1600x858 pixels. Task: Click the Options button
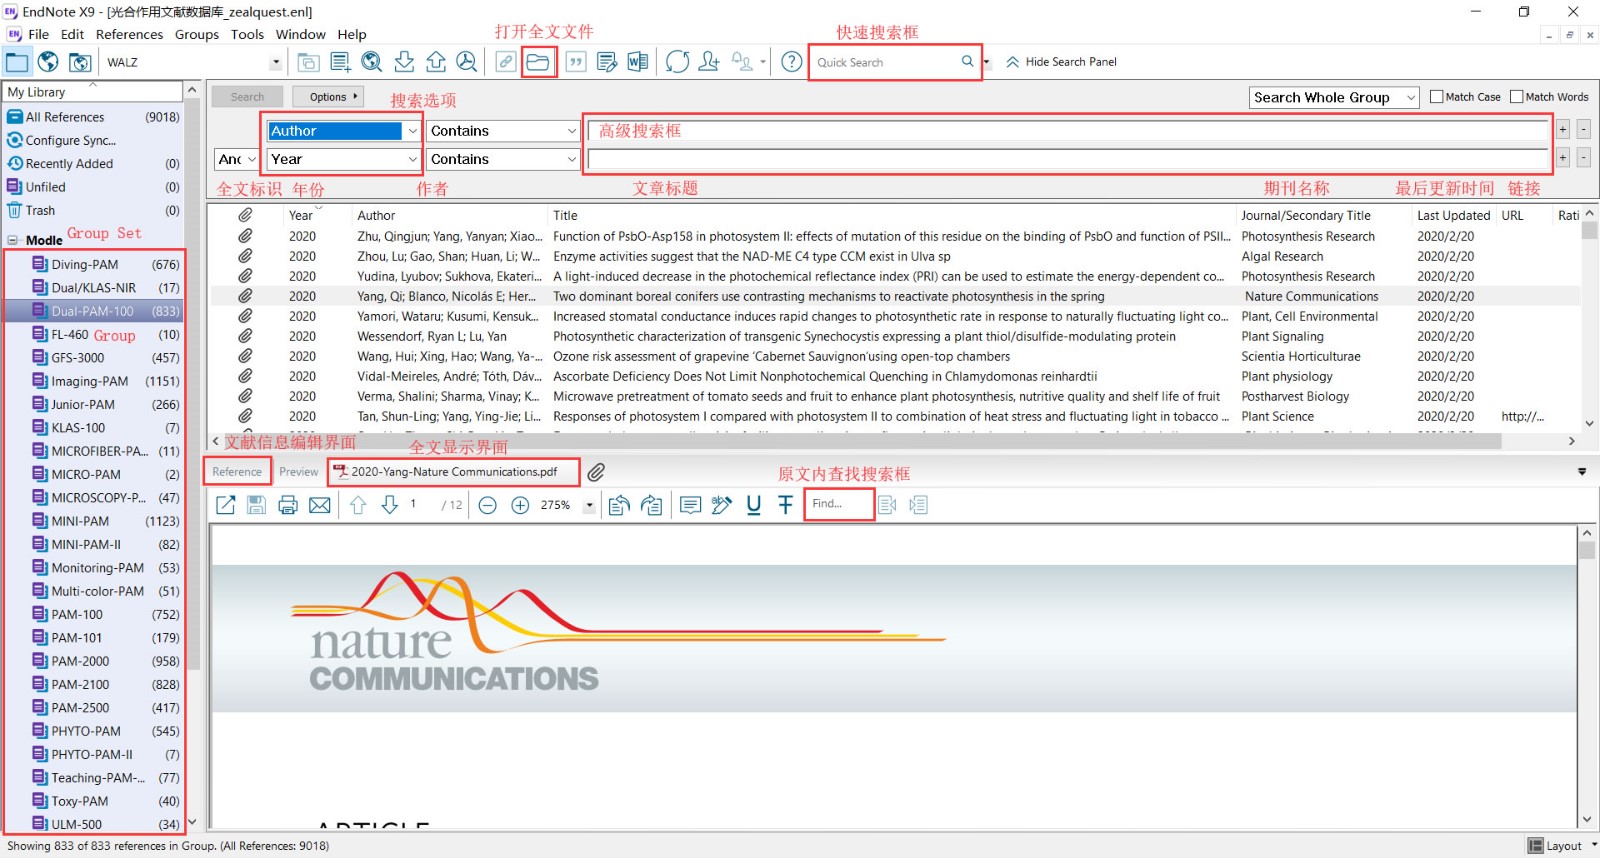coord(328,97)
